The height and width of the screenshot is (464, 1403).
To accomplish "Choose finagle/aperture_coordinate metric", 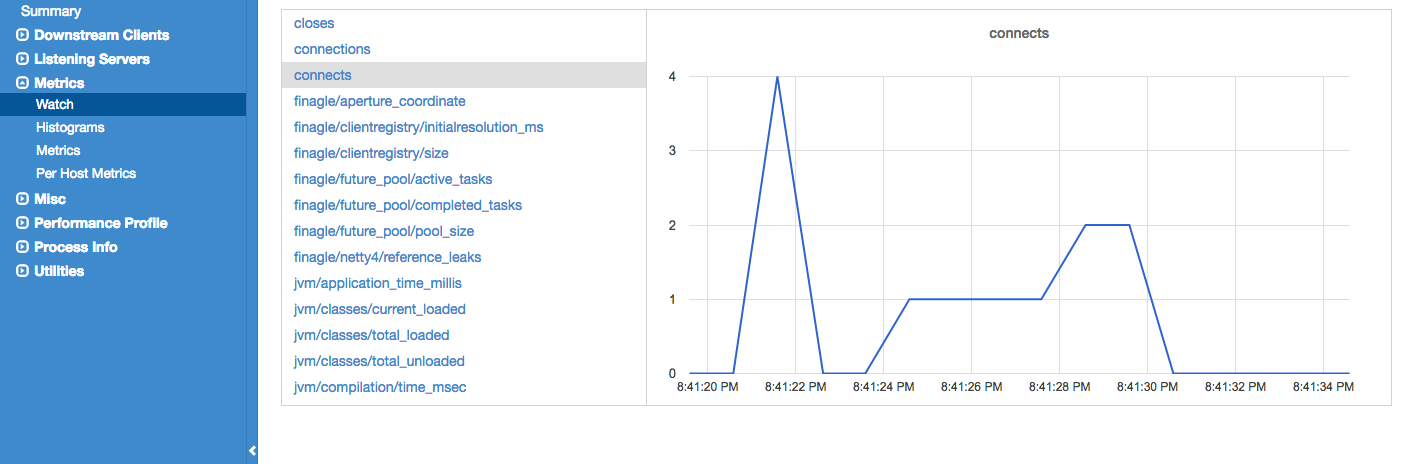I will [380, 101].
